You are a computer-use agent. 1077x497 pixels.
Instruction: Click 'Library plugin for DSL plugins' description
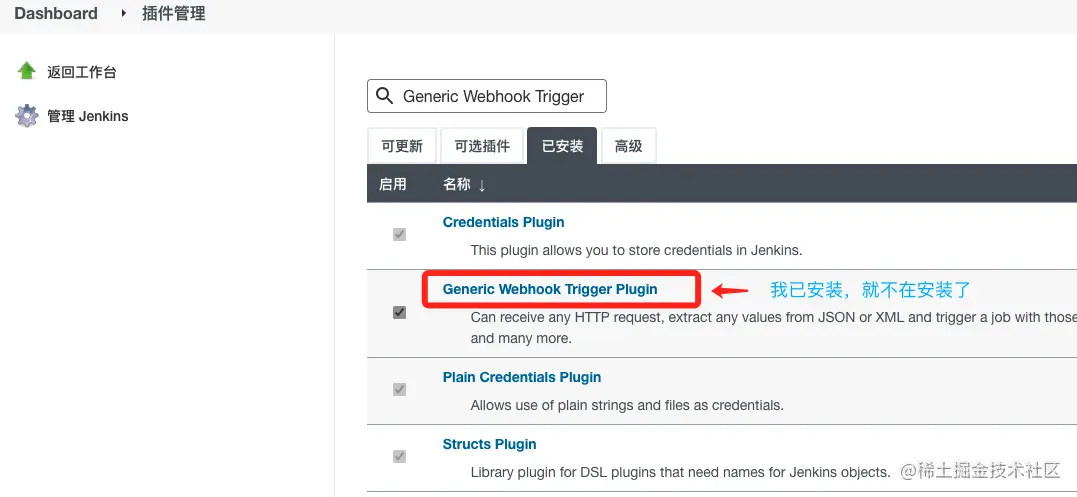(680, 472)
